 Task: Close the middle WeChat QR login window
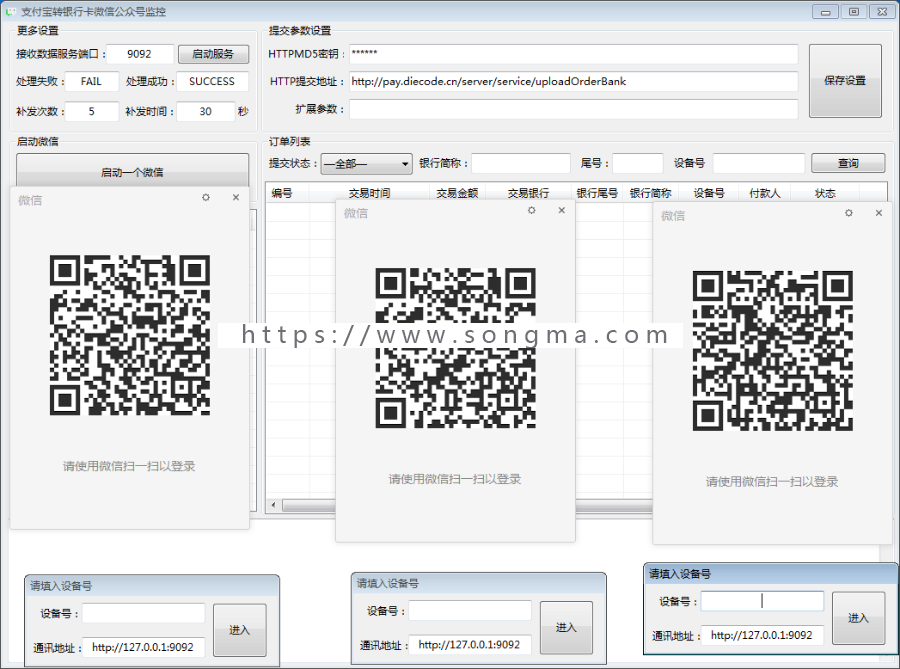pyautogui.click(x=562, y=211)
